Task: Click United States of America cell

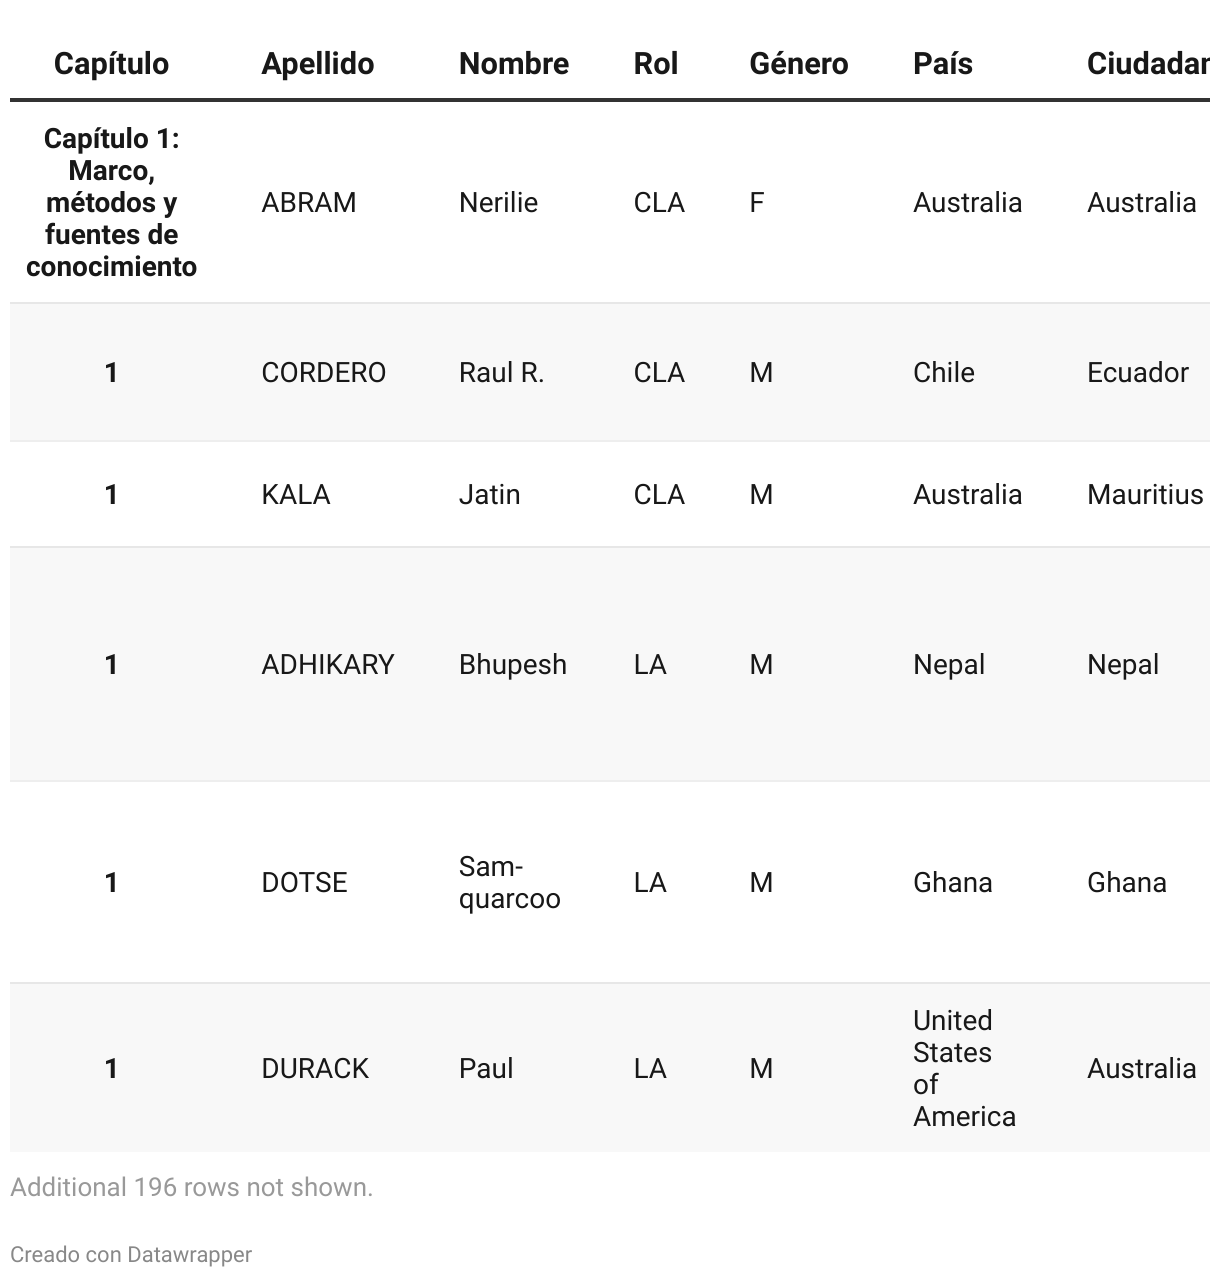Action: [x=963, y=1069]
